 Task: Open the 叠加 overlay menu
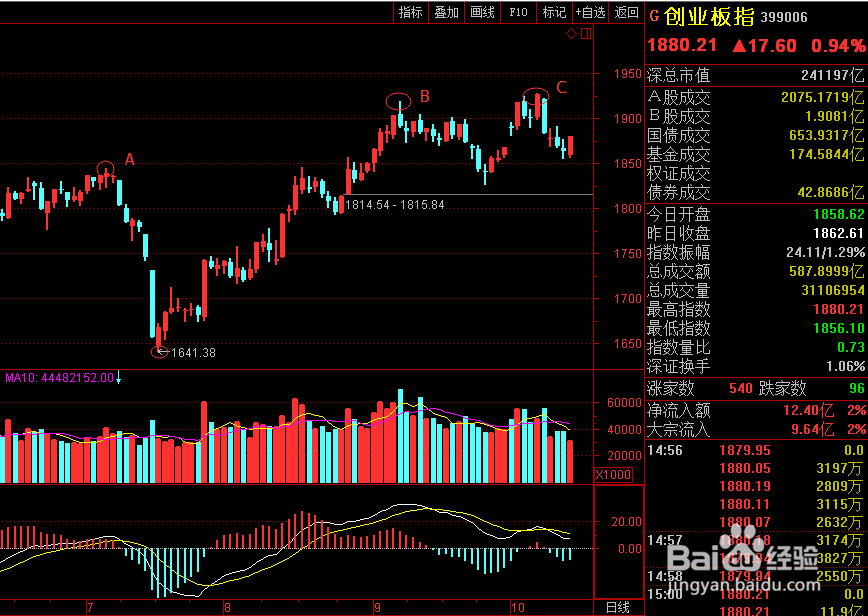click(446, 12)
